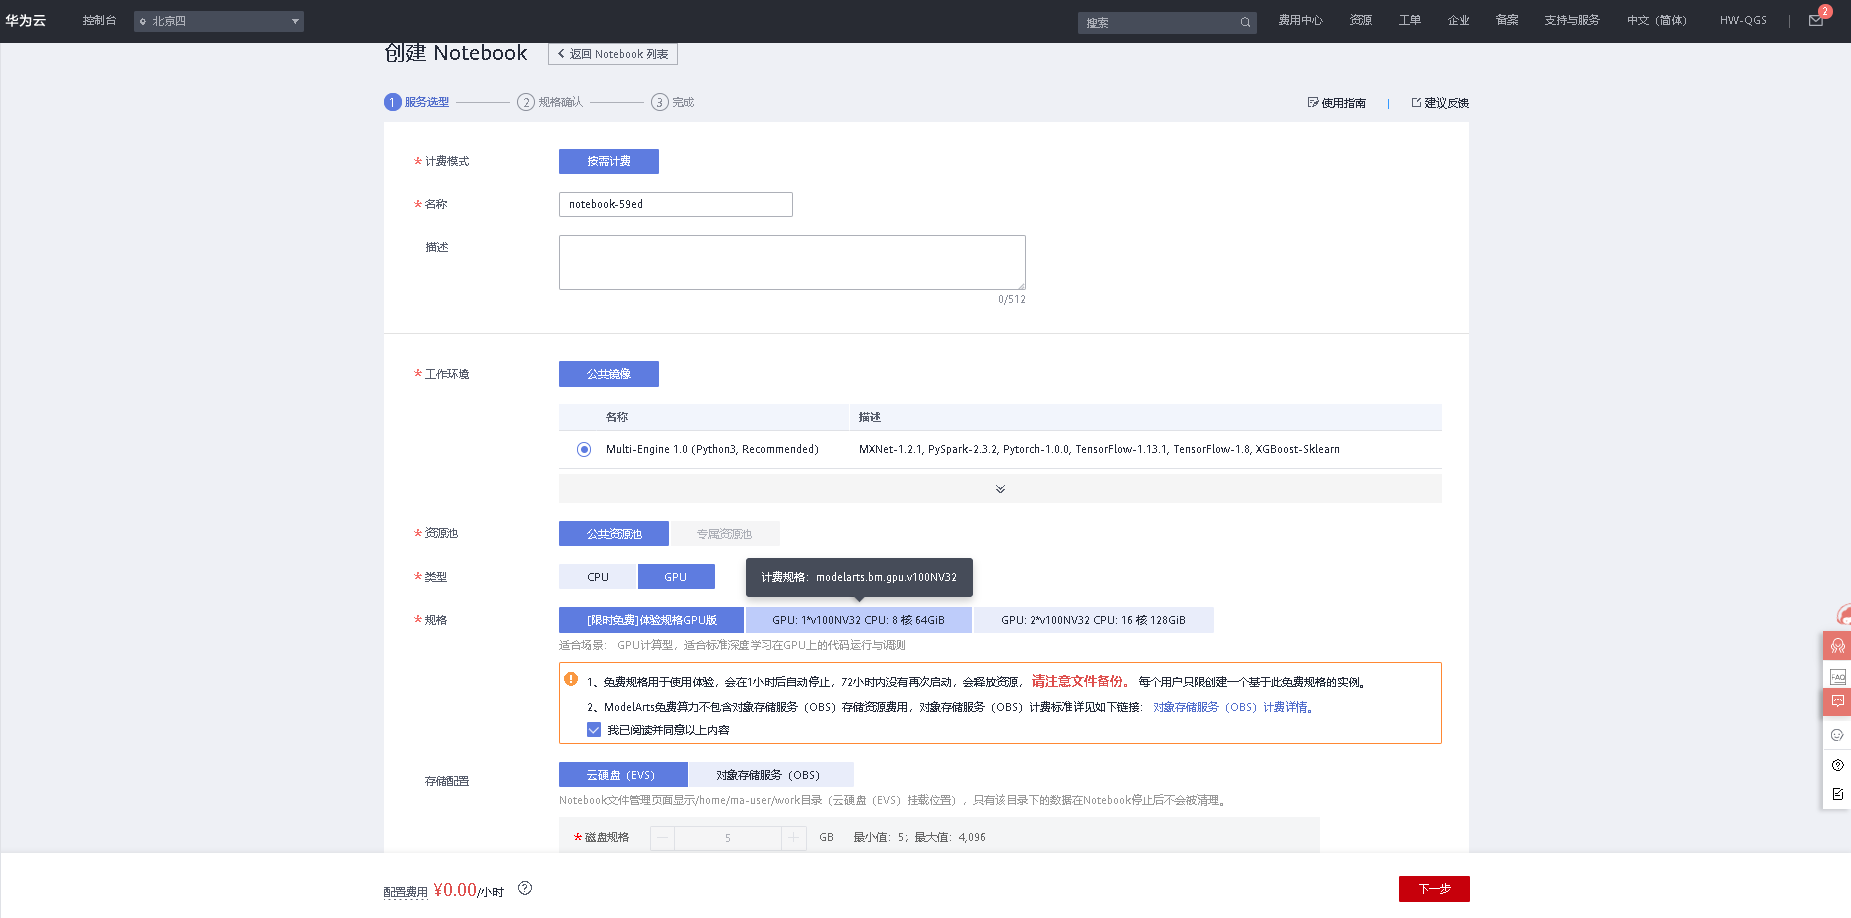This screenshot has width=1851, height=918.
Task: Click the notebook name input field
Action: [676, 204]
